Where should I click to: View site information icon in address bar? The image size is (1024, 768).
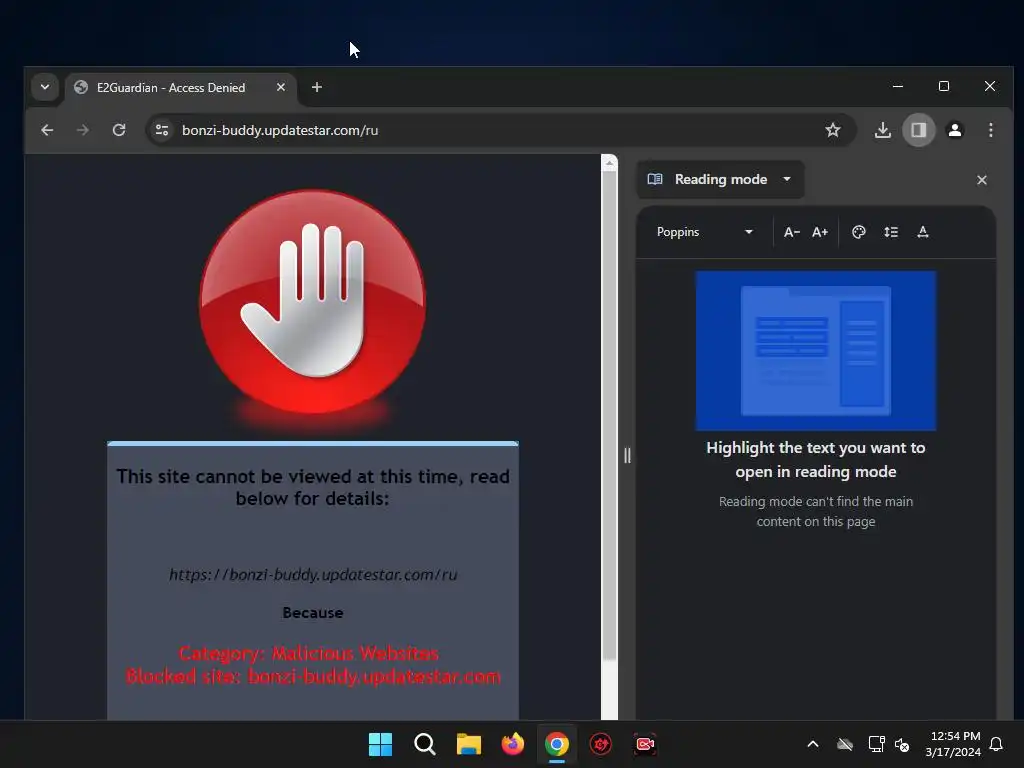pos(162,130)
